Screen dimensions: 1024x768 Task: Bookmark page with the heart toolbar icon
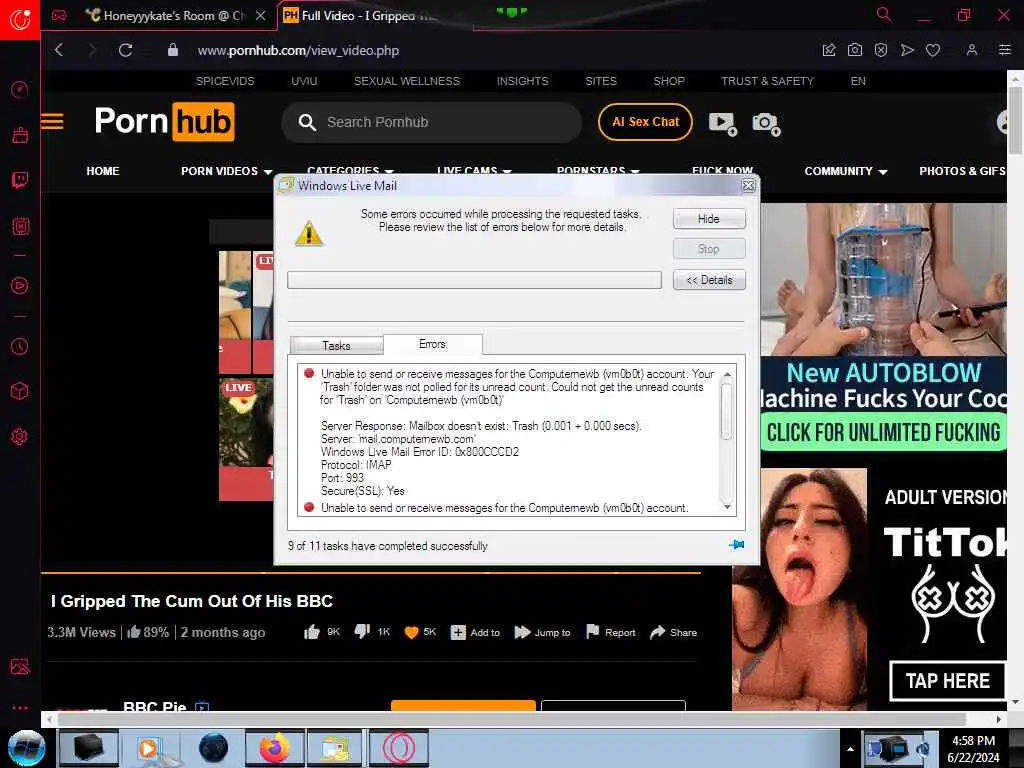[933, 50]
